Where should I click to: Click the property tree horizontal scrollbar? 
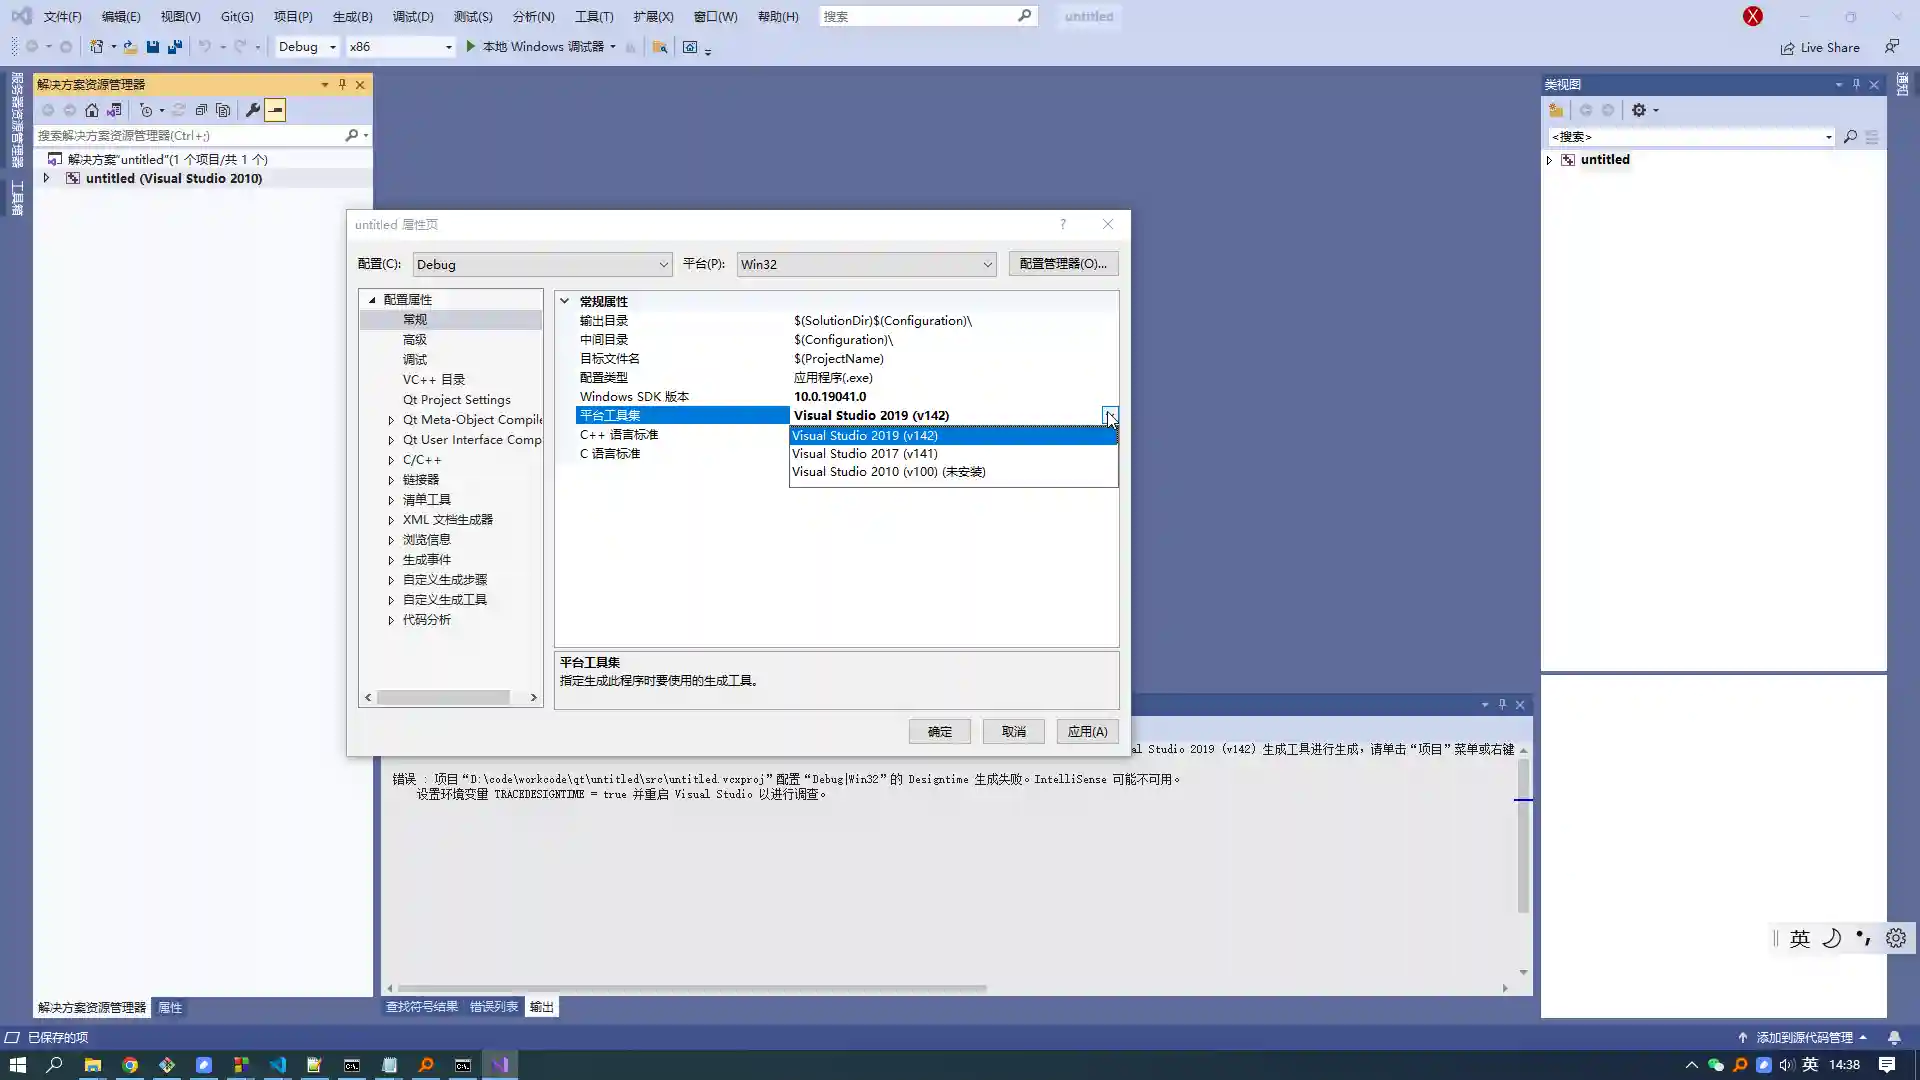pyautogui.click(x=443, y=697)
